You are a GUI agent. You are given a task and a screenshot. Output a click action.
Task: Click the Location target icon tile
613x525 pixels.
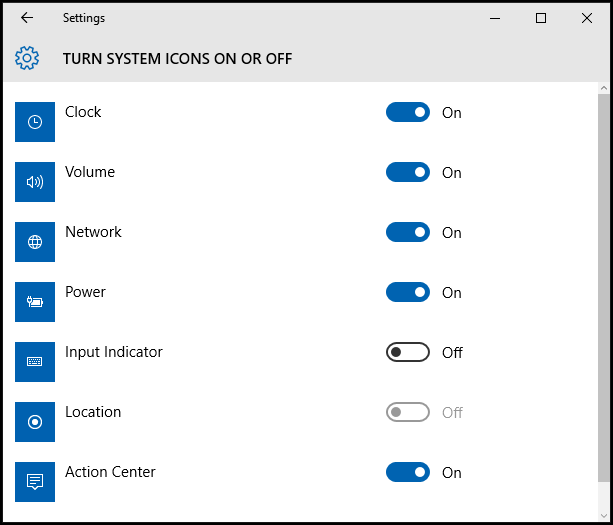pos(35,422)
